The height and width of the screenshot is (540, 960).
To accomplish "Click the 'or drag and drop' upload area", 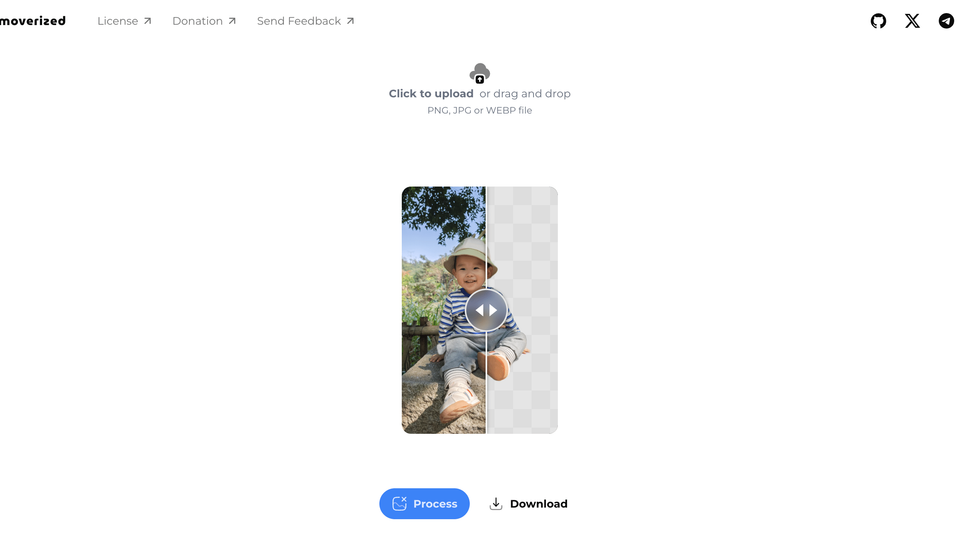I will tap(525, 94).
